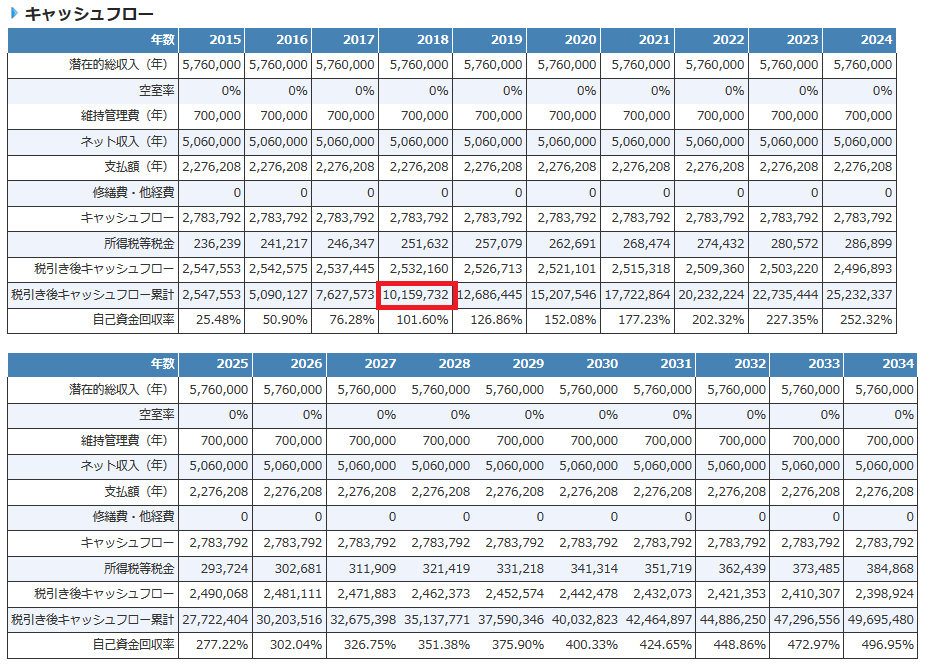The height and width of the screenshot is (670, 926).
Task: Click the 2024 column header
Action: tap(859, 40)
